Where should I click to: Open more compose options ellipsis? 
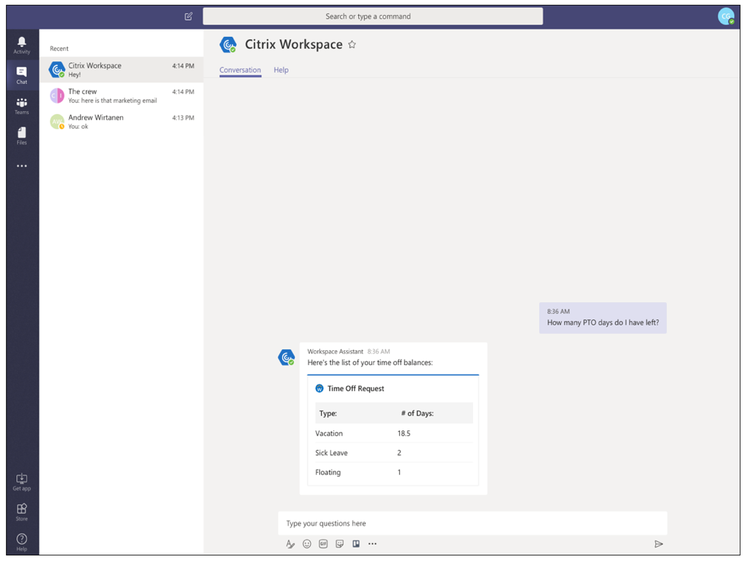click(x=372, y=544)
